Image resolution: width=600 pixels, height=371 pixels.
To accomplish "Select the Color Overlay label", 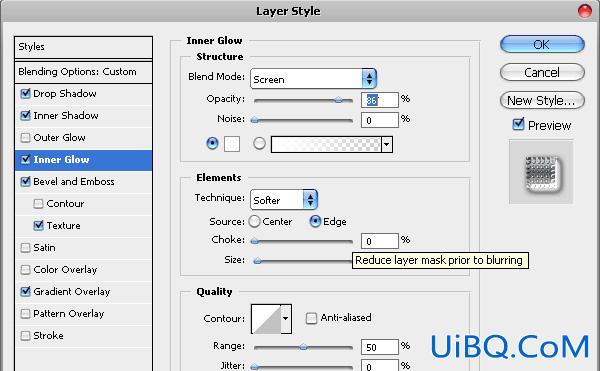I will (x=65, y=270).
